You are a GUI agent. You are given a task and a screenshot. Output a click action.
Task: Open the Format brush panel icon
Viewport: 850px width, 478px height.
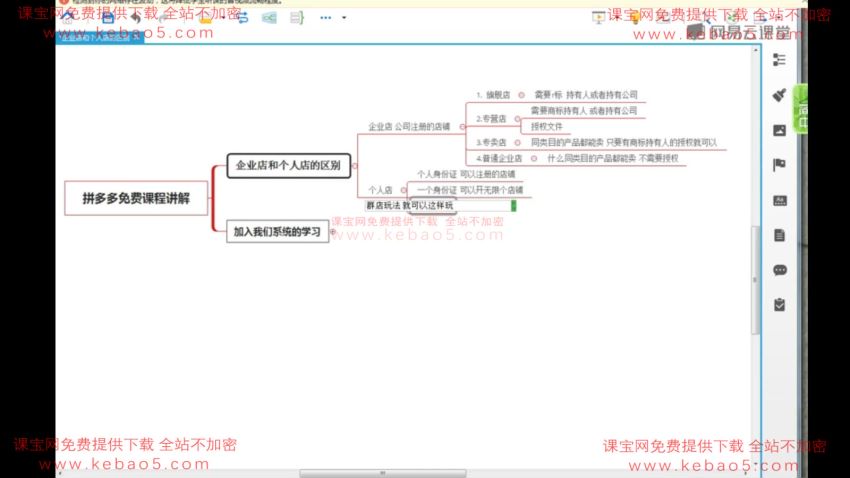coord(779,95)
